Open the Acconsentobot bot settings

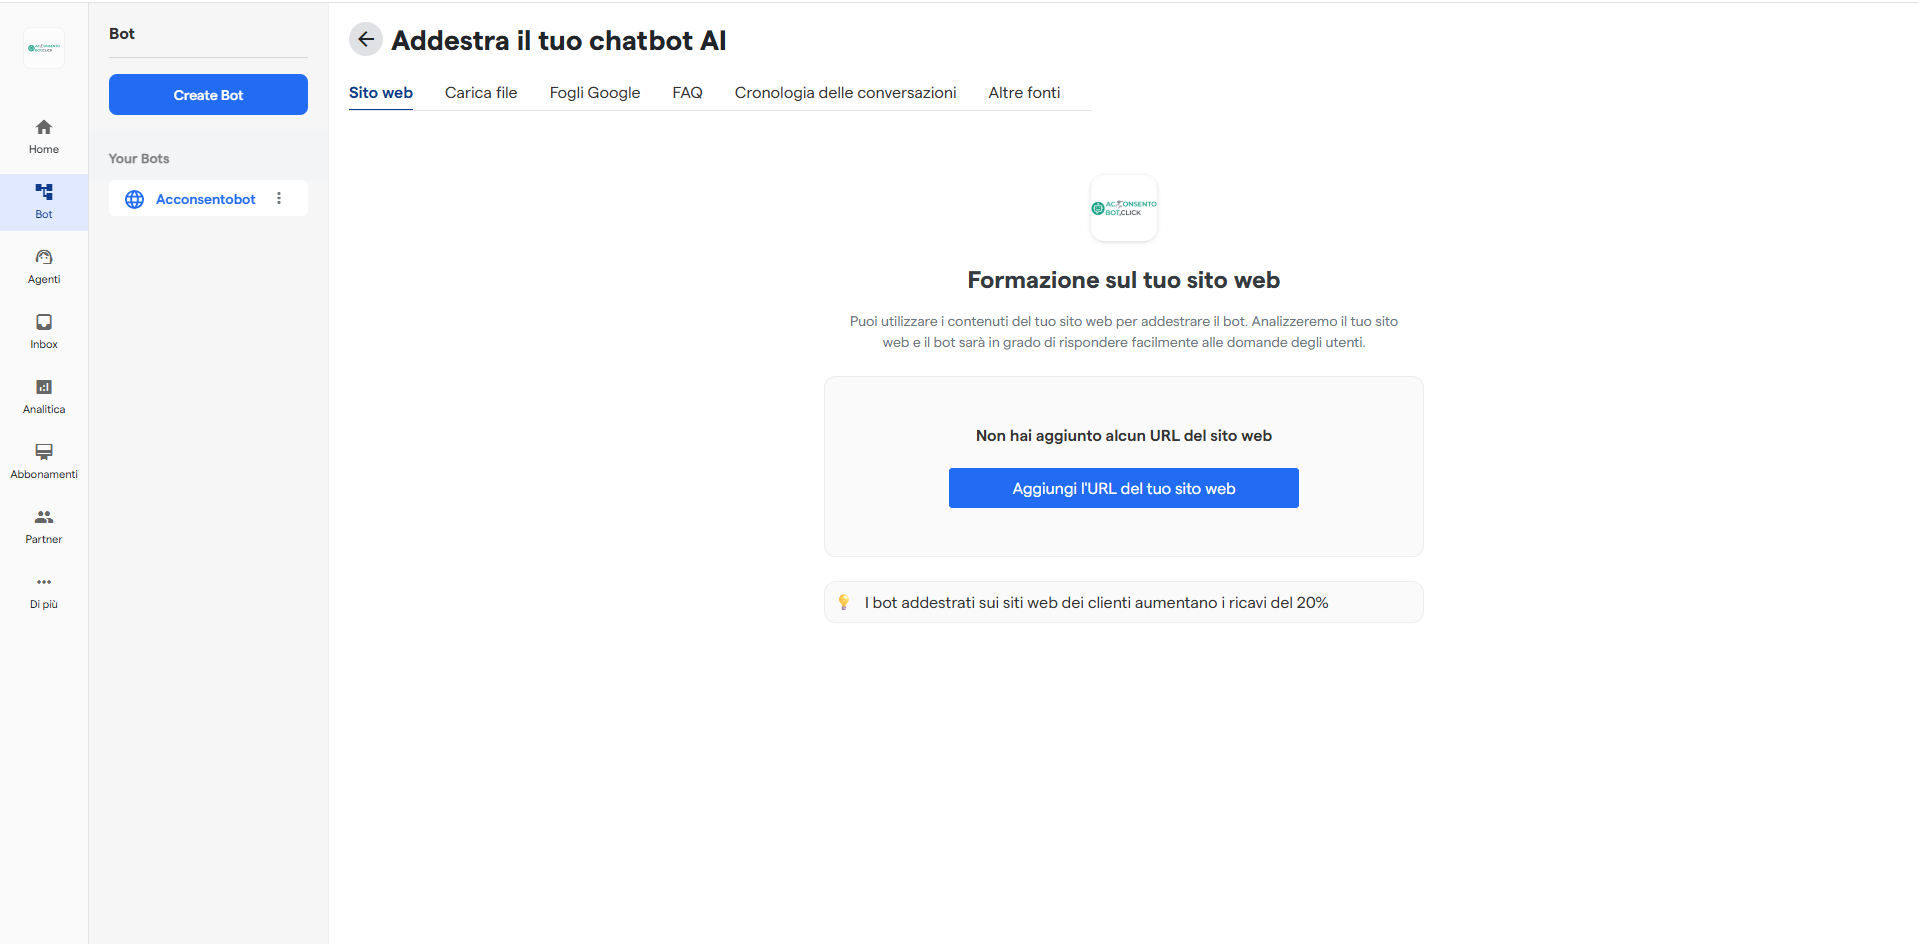click(x=205, y=199)
